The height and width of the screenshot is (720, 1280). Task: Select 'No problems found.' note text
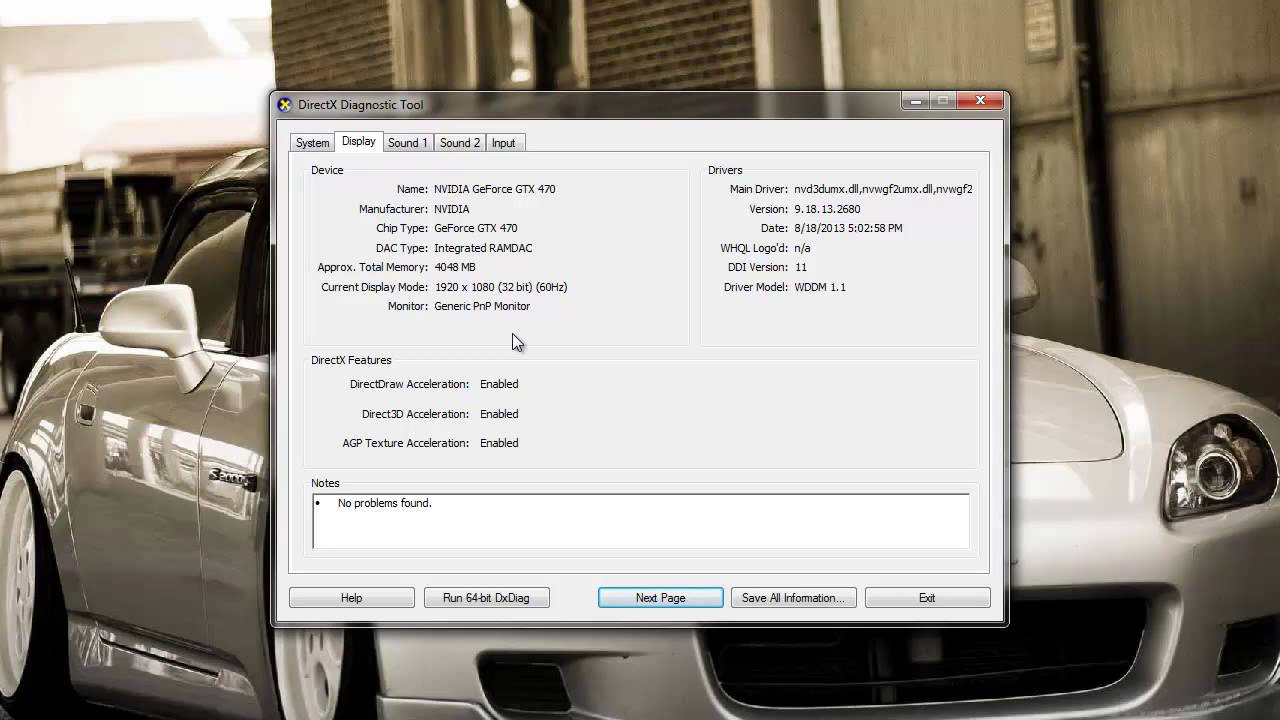pyautogui.click(x=384, y=503)
